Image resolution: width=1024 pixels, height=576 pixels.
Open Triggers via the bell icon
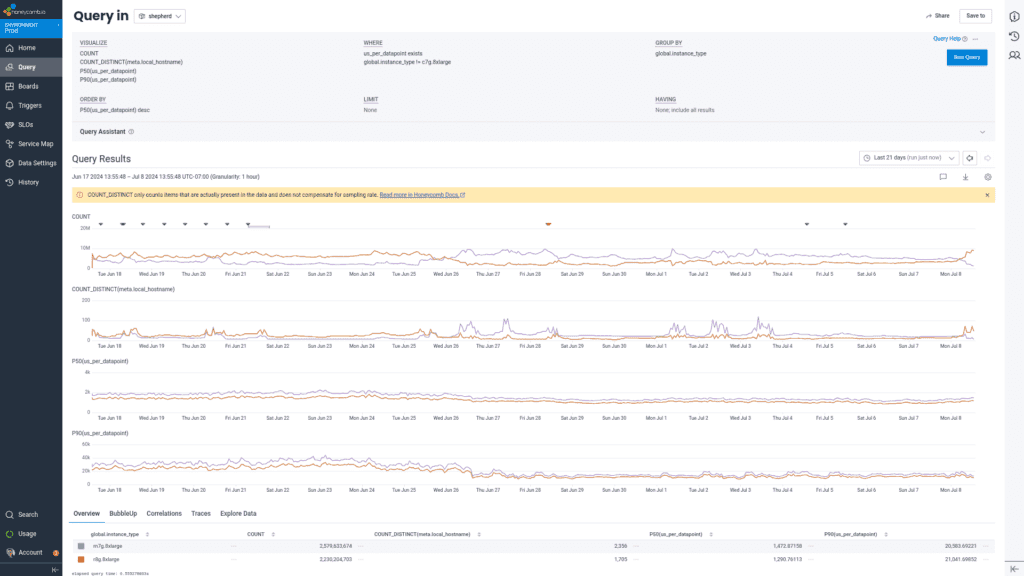point(9,105)
